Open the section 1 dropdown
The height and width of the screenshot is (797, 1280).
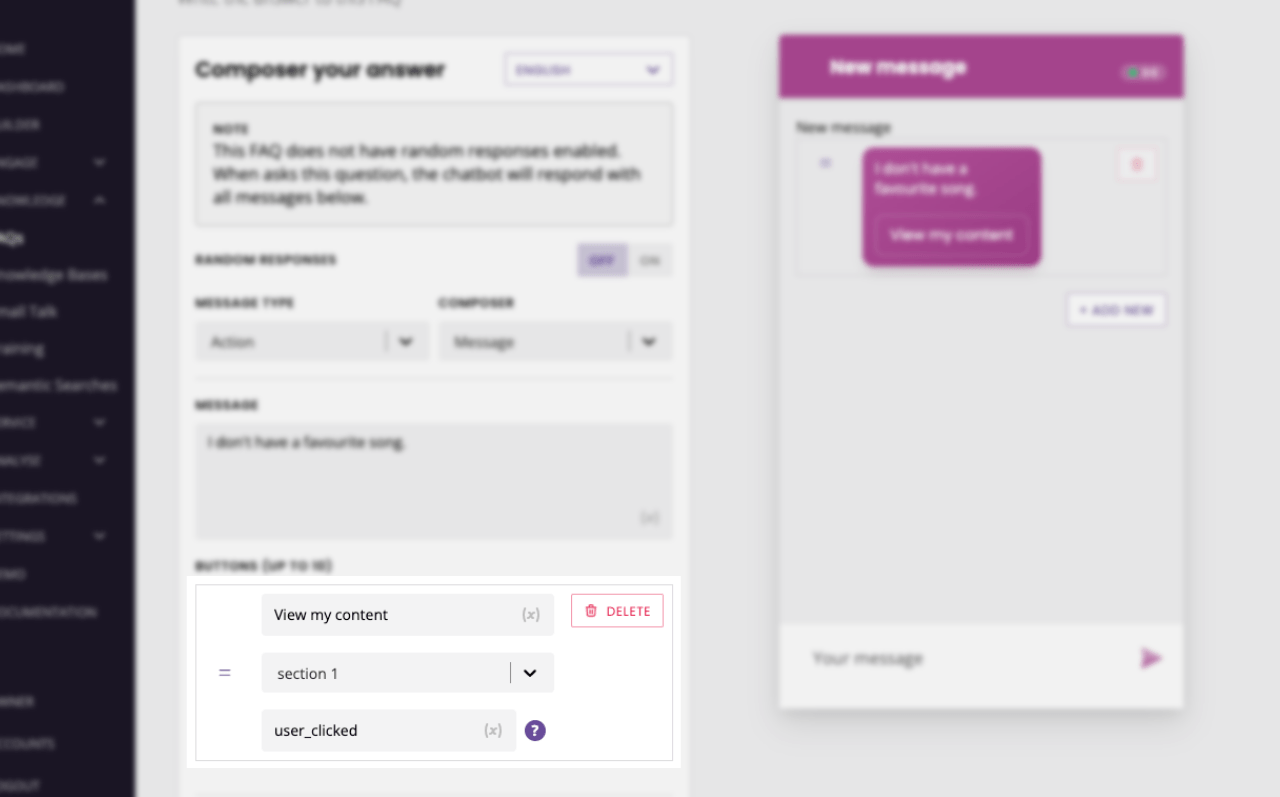coord(408,673)
